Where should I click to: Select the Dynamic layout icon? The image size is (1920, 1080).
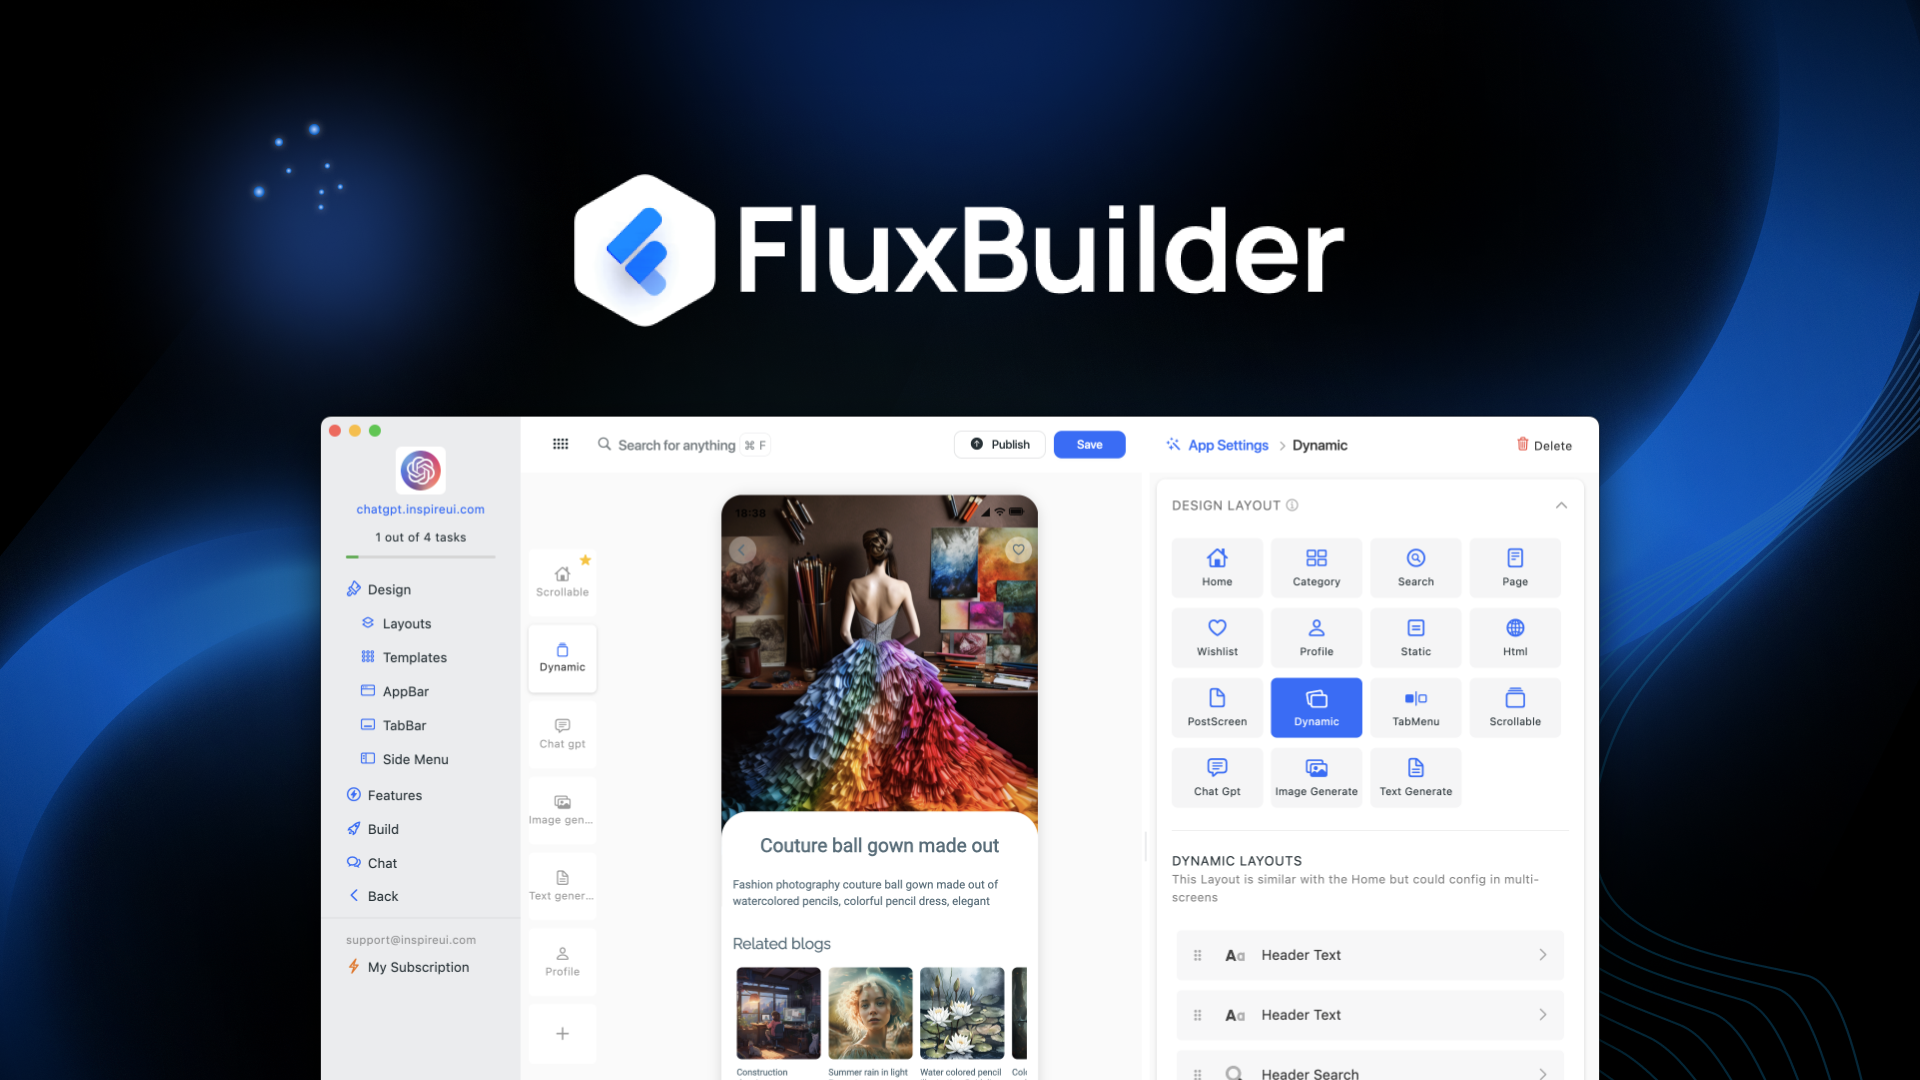(x=1315, y=705)
